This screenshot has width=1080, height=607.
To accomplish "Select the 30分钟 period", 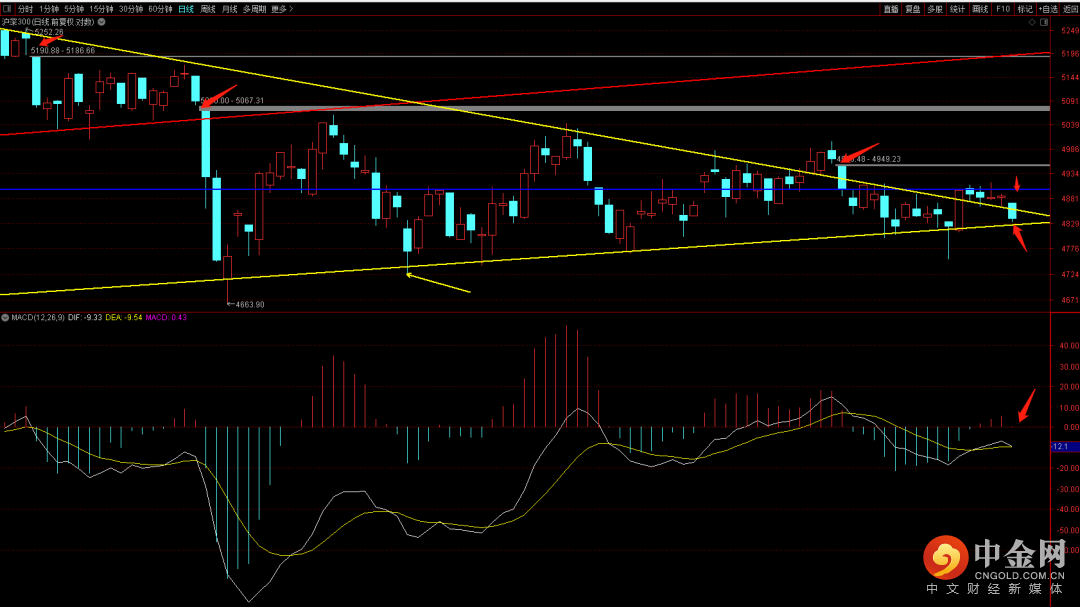I will (x=131, y=9).
